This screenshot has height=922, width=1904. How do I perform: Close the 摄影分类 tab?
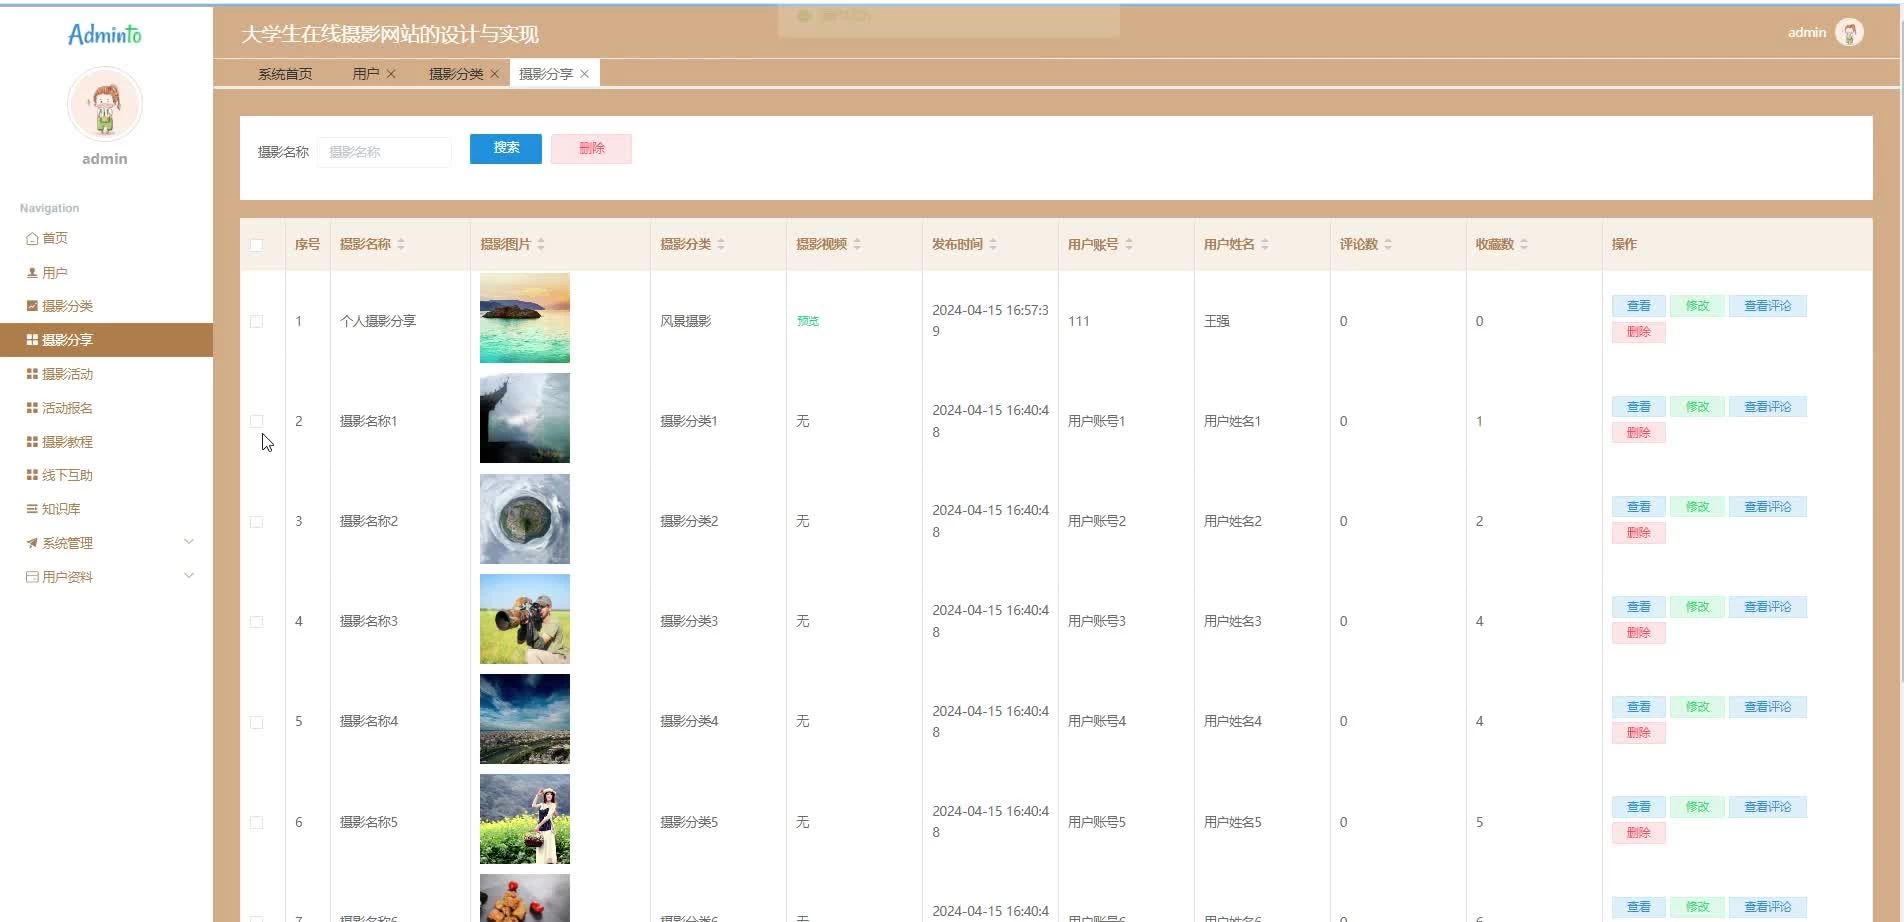click(x=494, y=74)
